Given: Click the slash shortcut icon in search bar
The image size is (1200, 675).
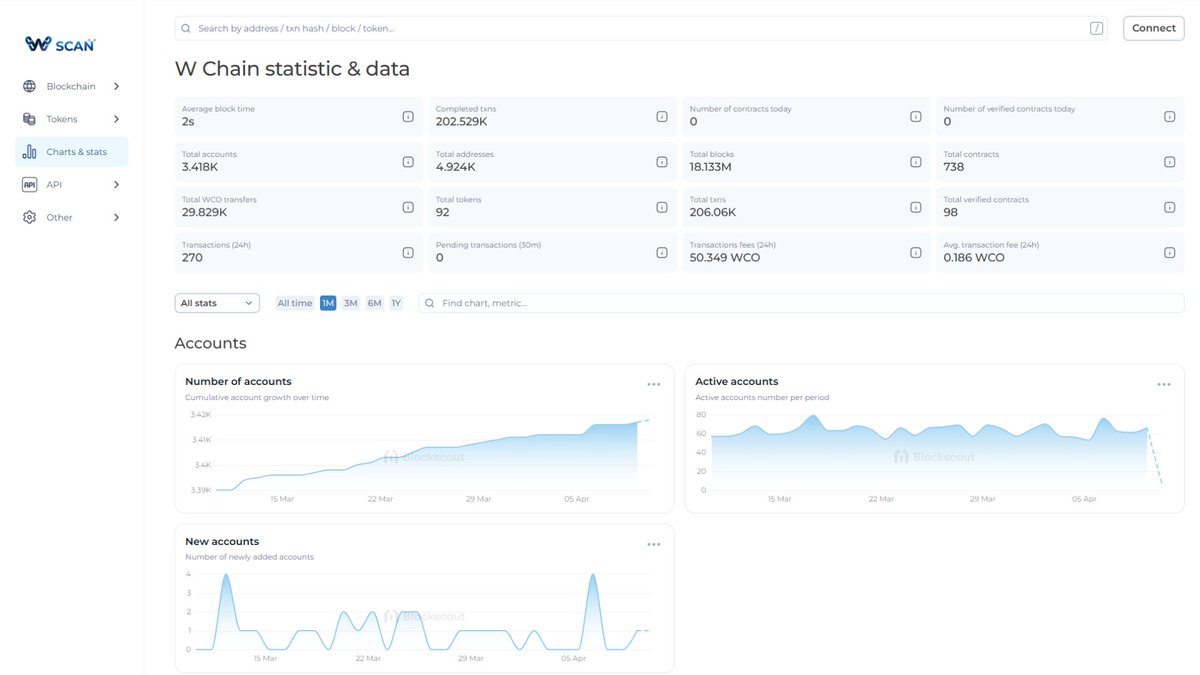Looking at the screenshot, I should (x=1097, y=28).
